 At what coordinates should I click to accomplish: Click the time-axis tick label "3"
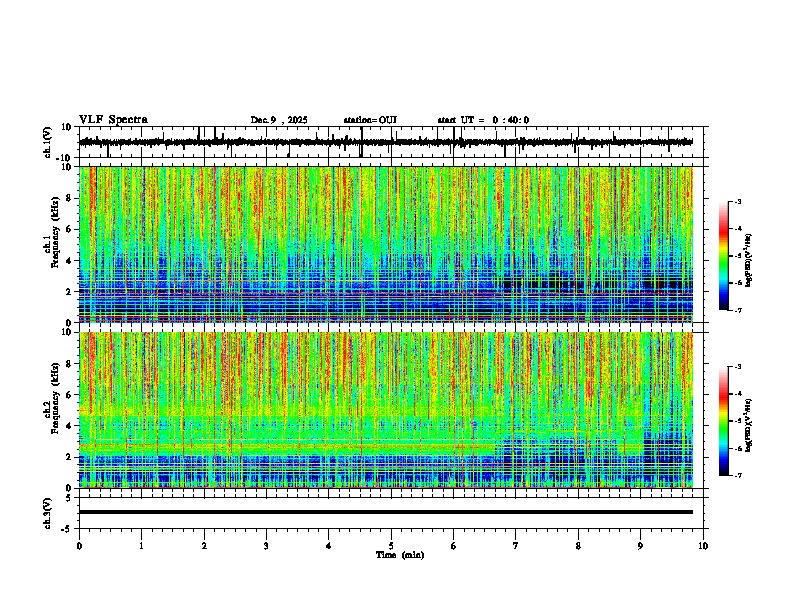266,546
